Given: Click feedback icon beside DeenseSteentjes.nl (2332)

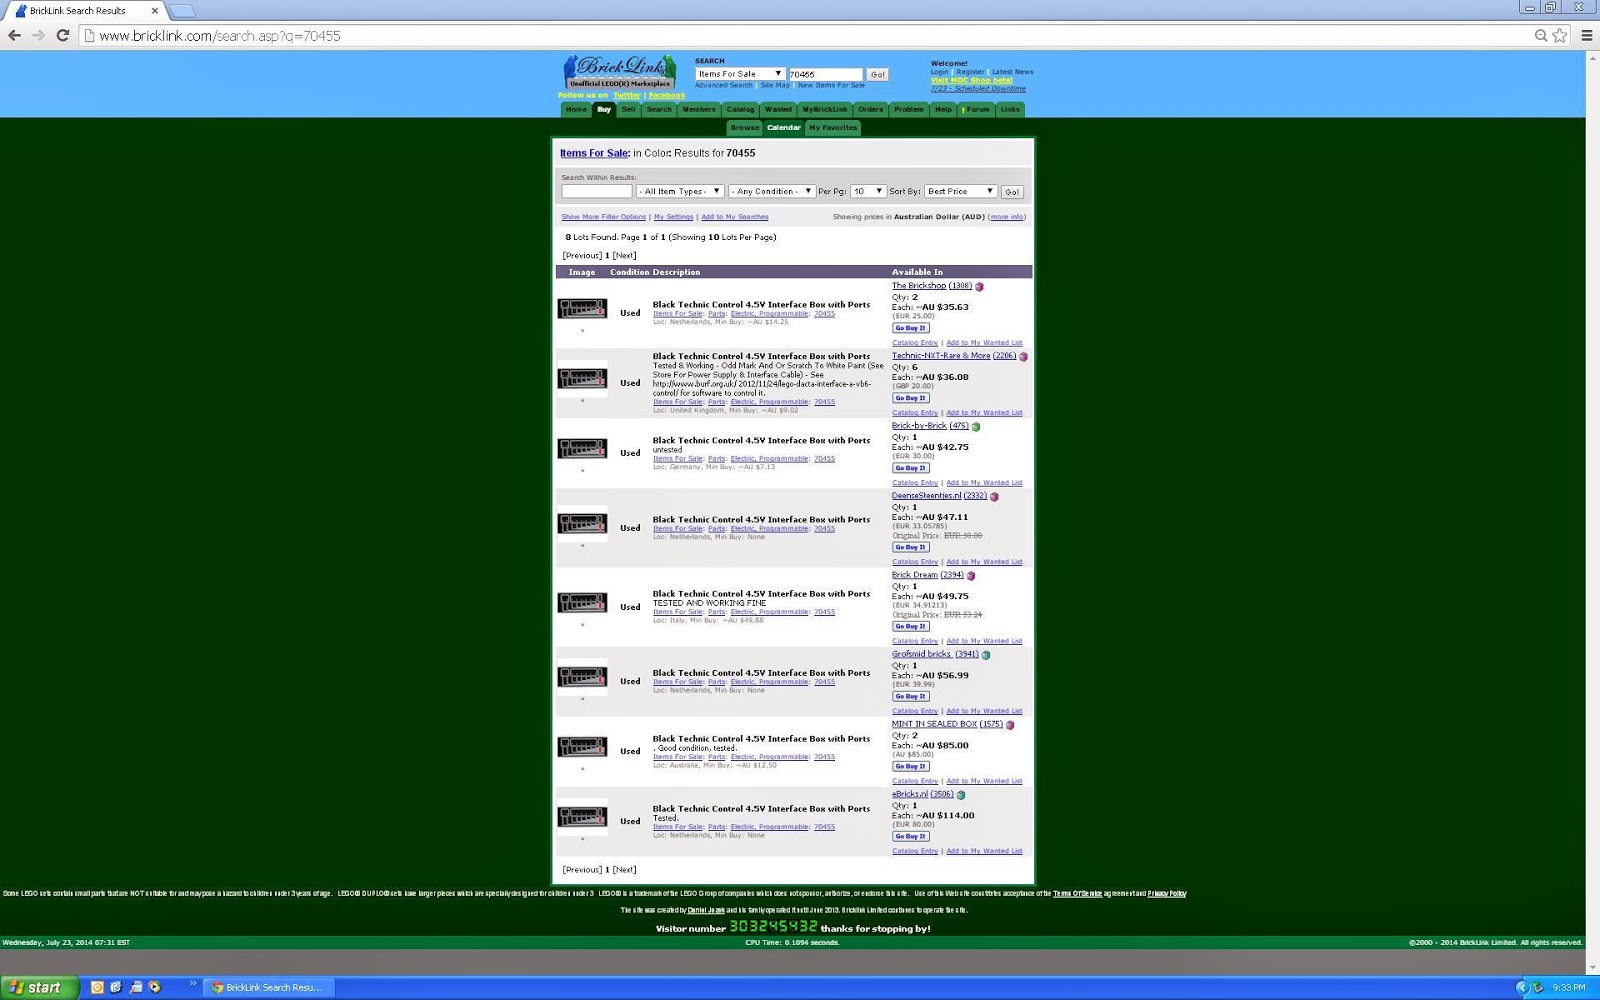Looking at the screenshot, I should tap(994, 496).
